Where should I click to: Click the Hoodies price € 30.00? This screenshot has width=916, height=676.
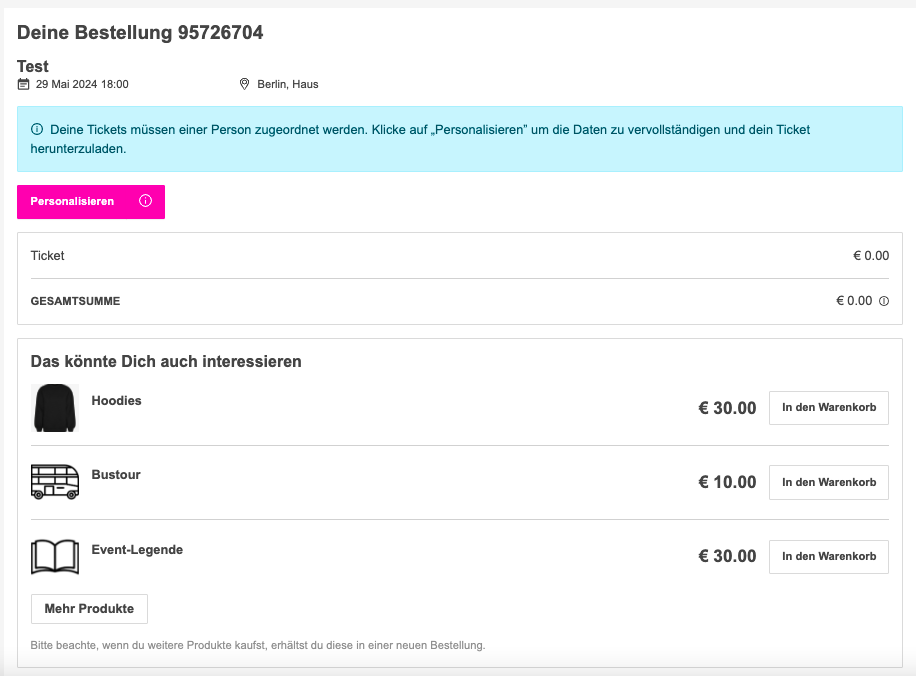point(727,408)
